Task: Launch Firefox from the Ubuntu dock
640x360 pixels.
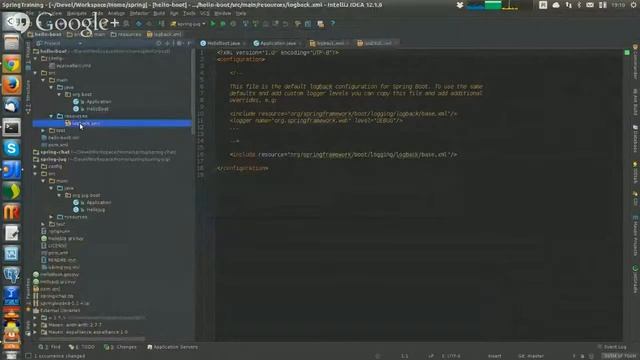Action: pyautogui.click(x=11, y=85)
